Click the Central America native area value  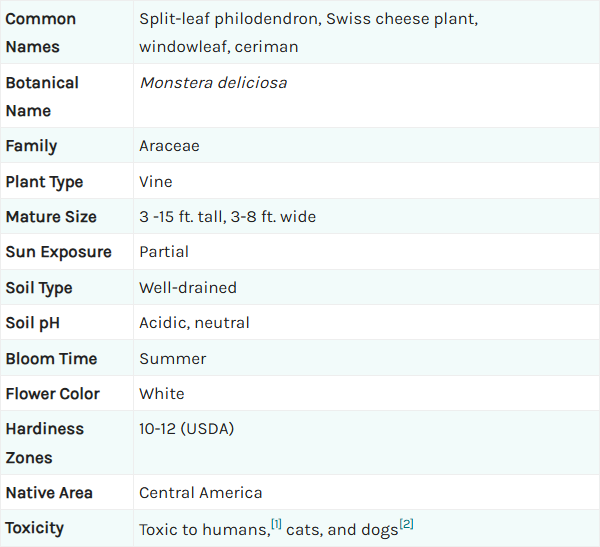(x=201, y=493)
